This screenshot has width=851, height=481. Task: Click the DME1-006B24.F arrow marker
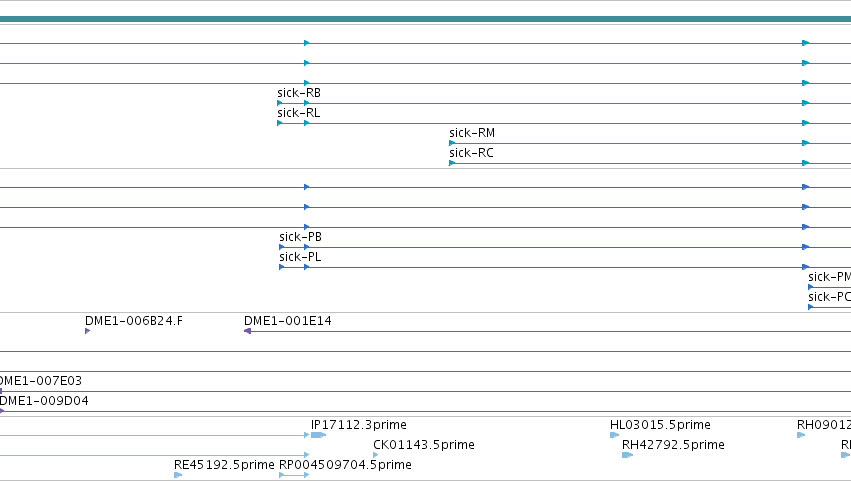(88, 331)
